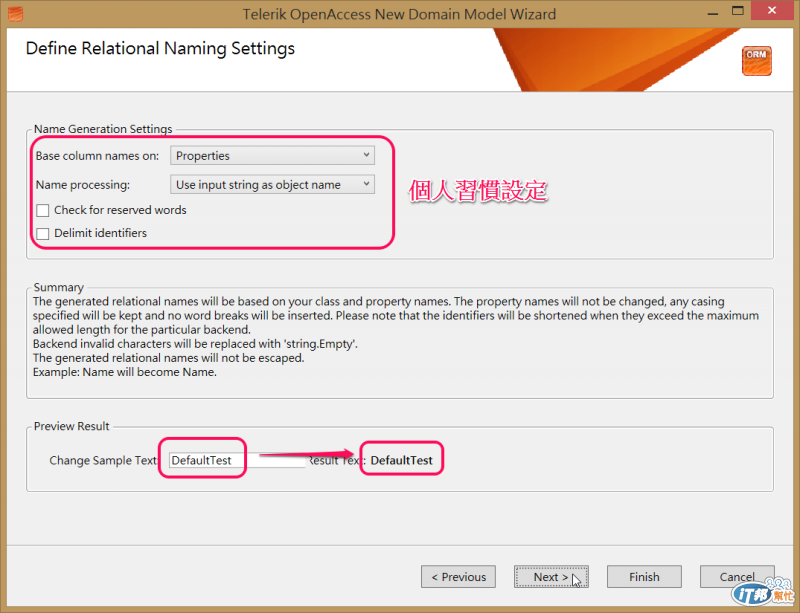Click the Summary group label
800x613 pixels.
(x=59, y=287)
